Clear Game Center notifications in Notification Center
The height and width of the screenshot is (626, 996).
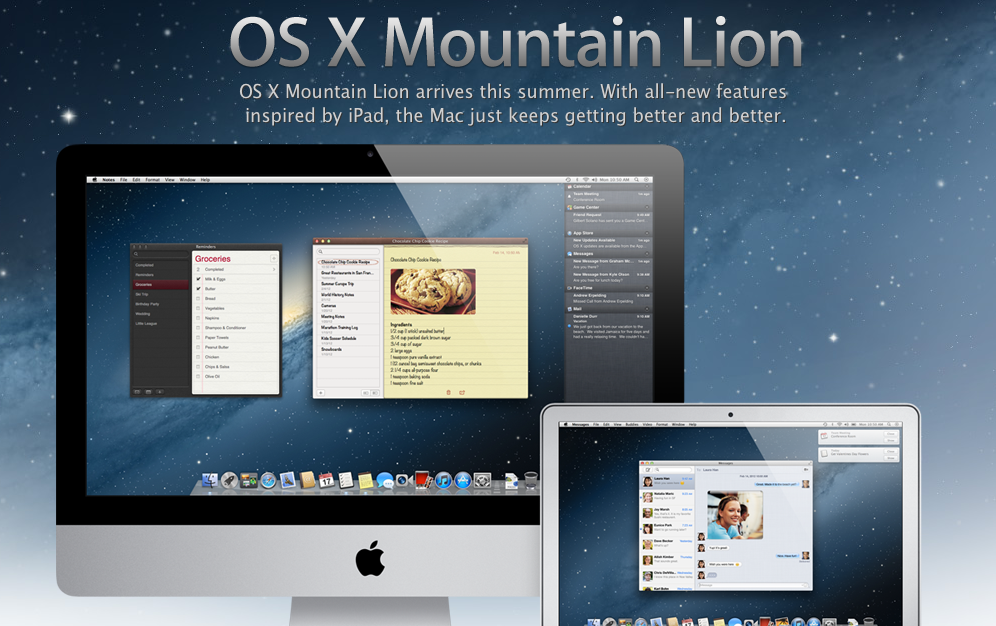pos(647,208)
